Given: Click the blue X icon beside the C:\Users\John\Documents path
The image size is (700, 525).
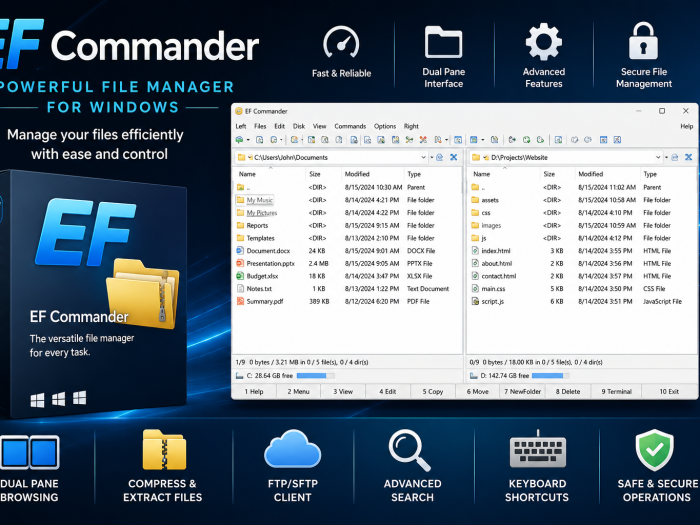Looking at the screenshot, I should click(454, 157).
